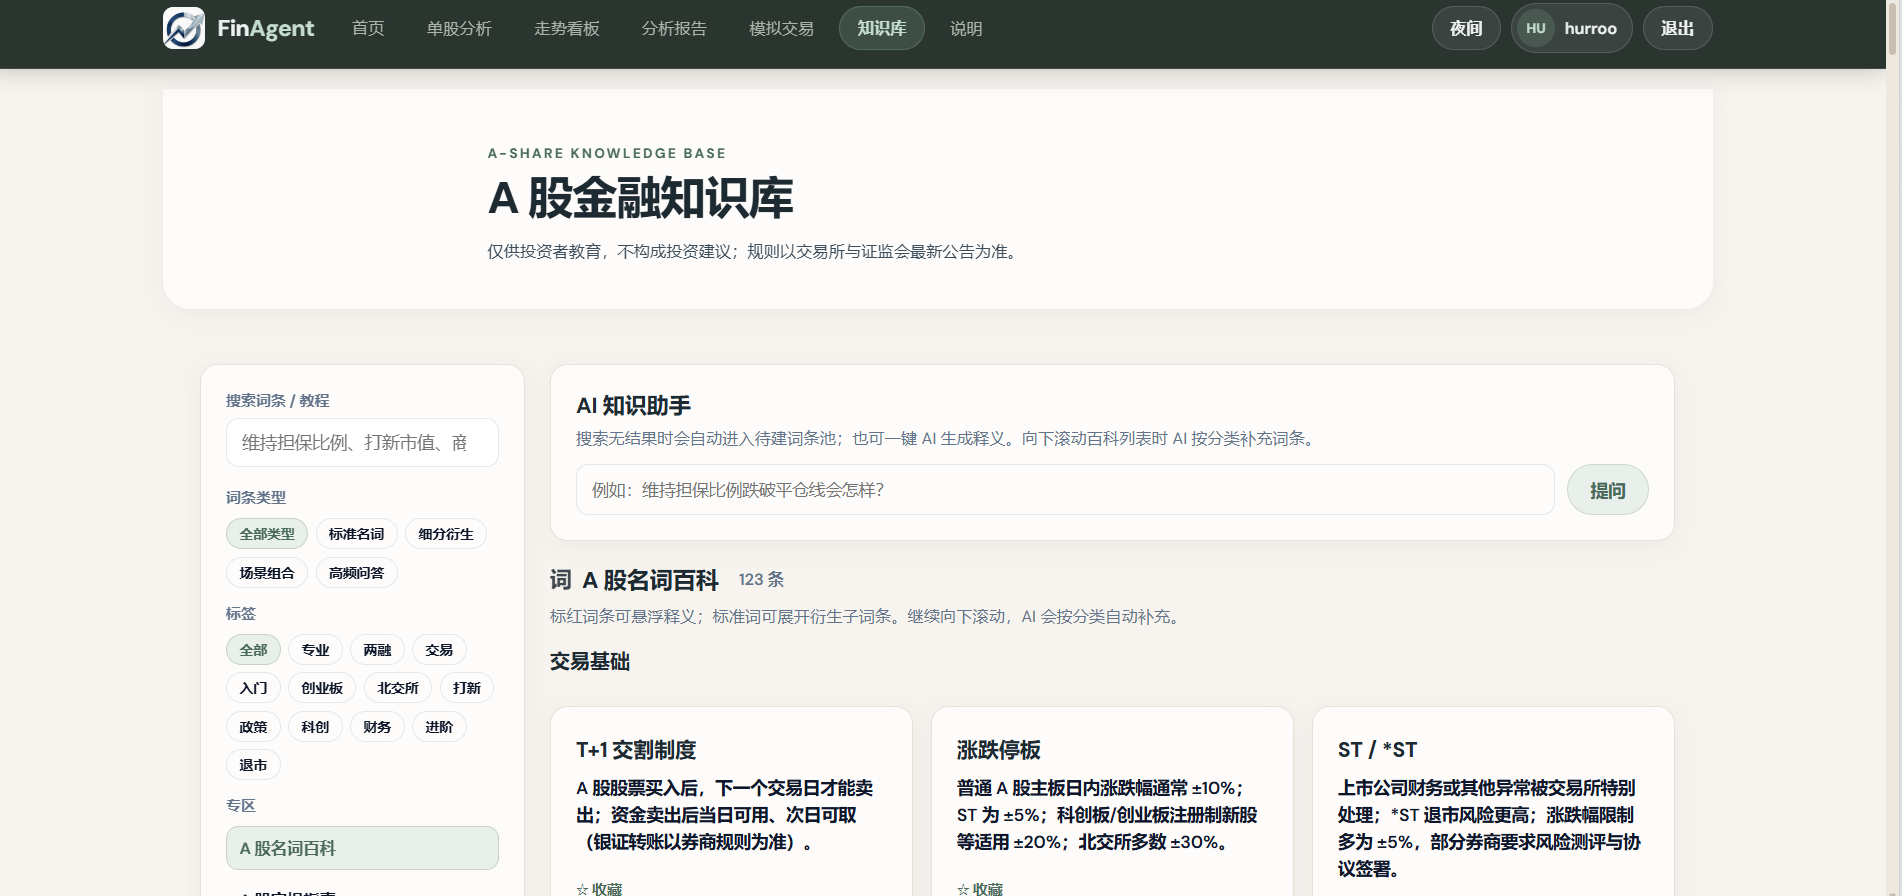The width and height of the screenshot is (1902, 896).
Task: Filter by the 打新 tag
Action: (x=467, y=688)
